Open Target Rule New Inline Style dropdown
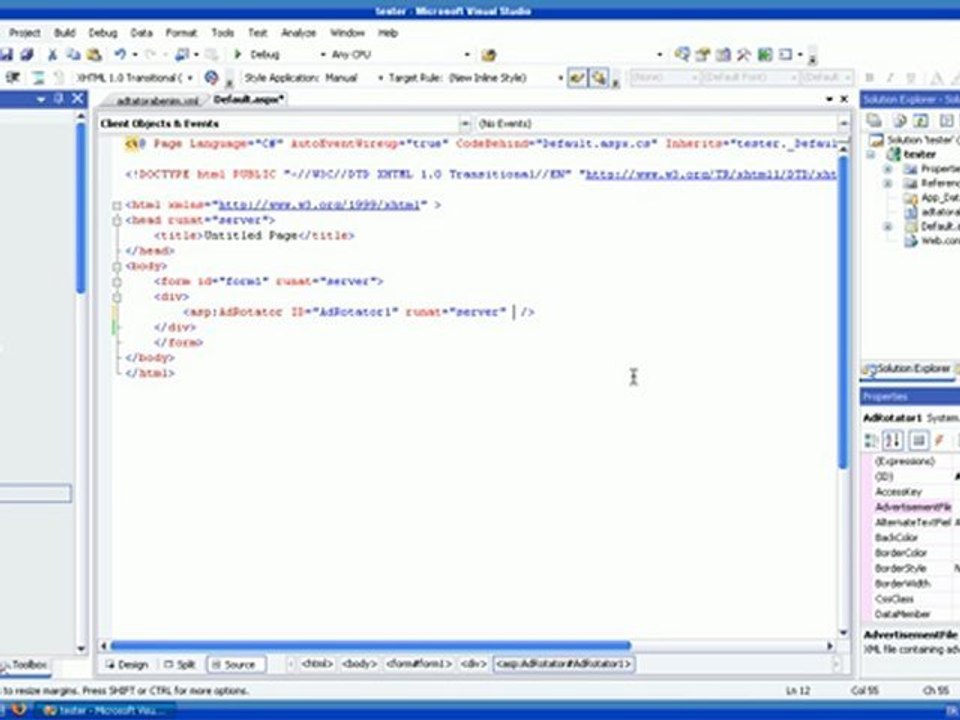The width and height of the screenshot is (960, 720). (560, 78)
